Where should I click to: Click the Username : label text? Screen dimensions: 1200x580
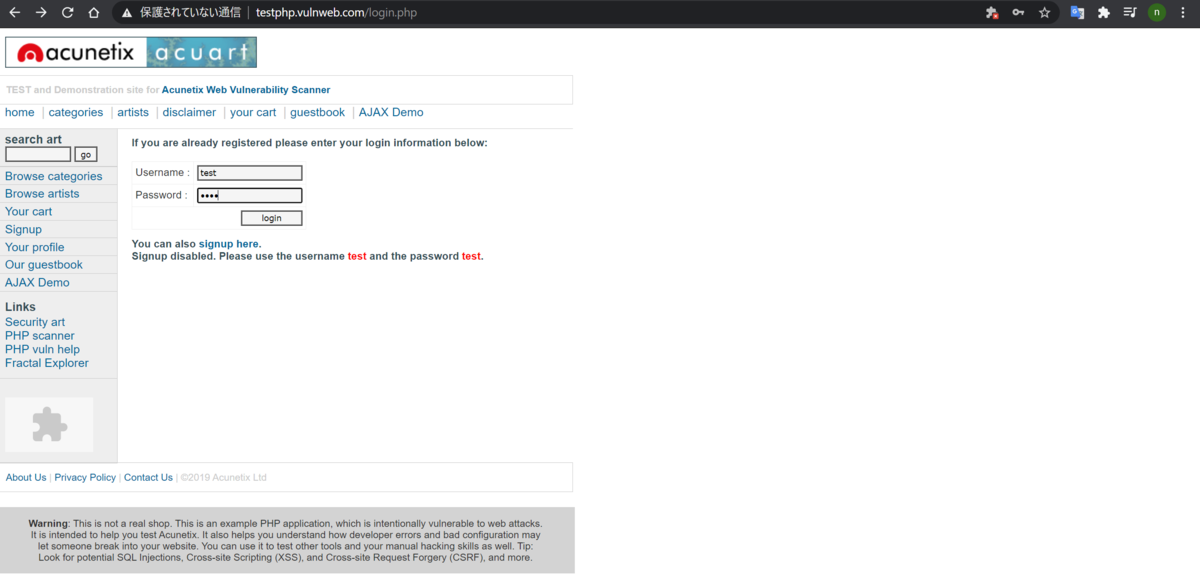162,173
